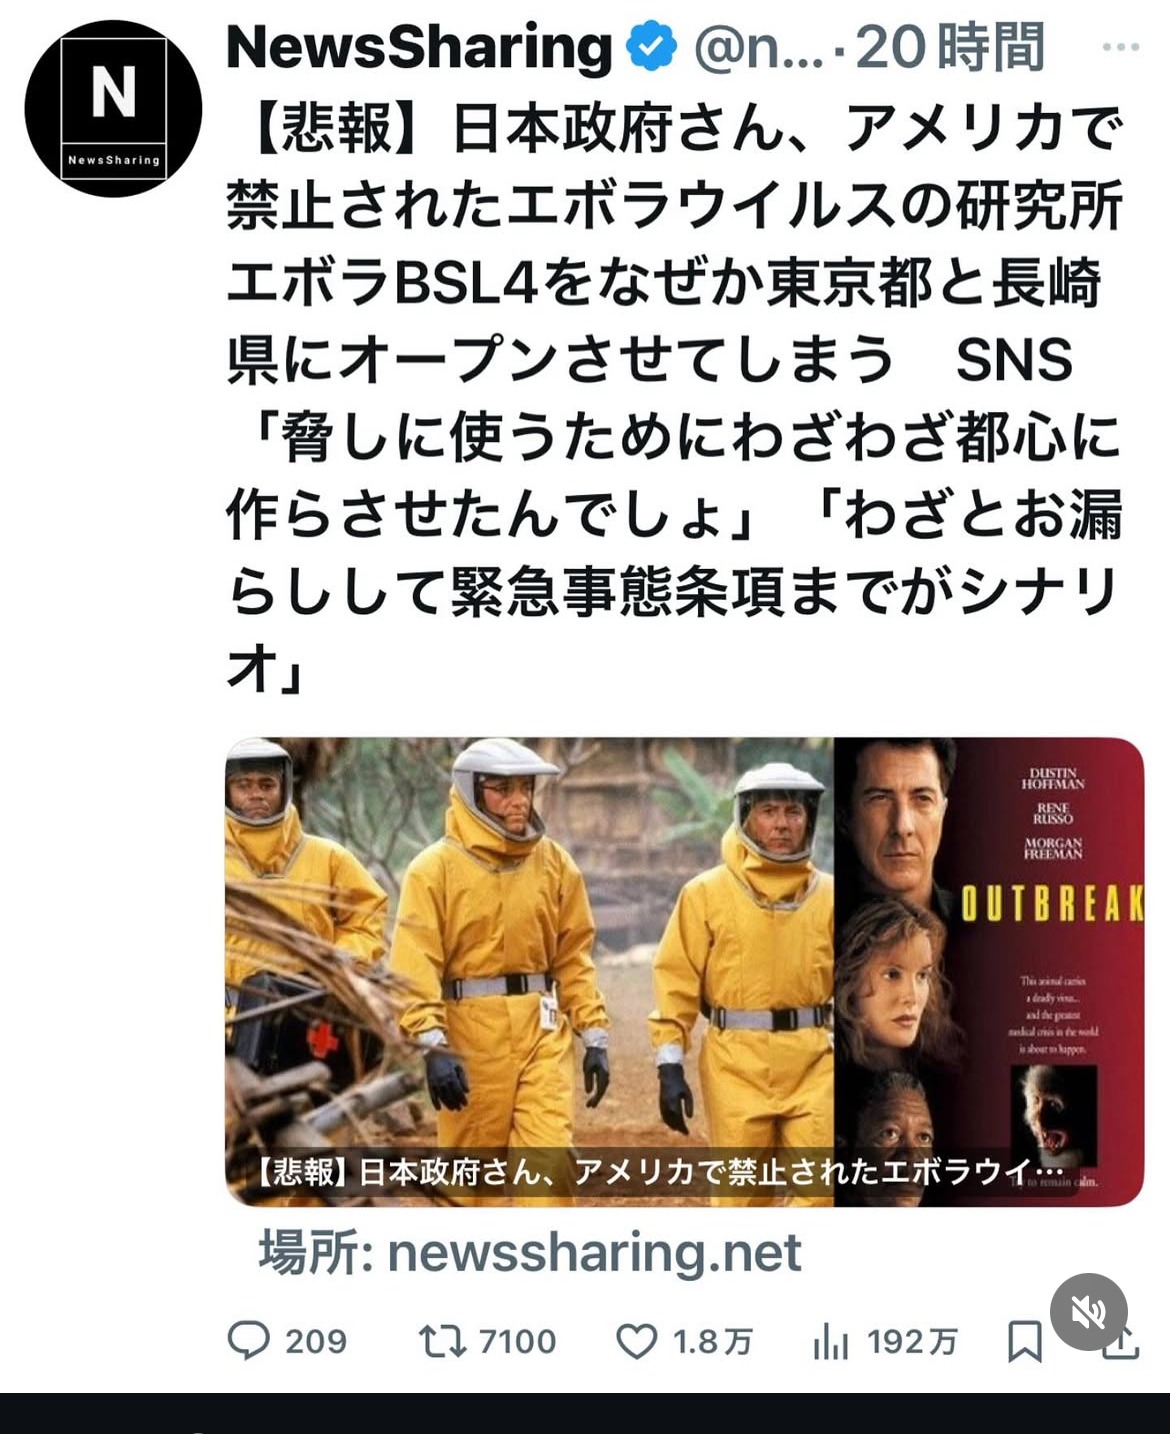This screenshot has height=1434, width=1170.
Task: Open the three-dot more options menu
Action: pyautogui.click(x=1120, y=46)
